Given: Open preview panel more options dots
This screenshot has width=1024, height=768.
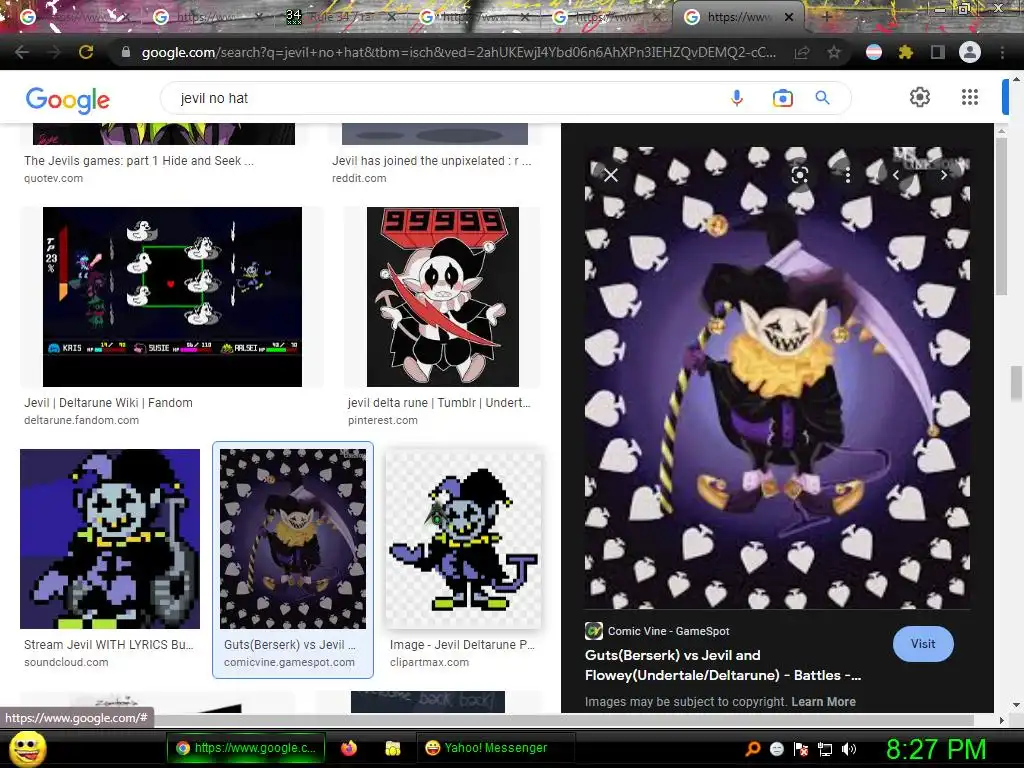Looking at the screenshot, I should point(848,175).
